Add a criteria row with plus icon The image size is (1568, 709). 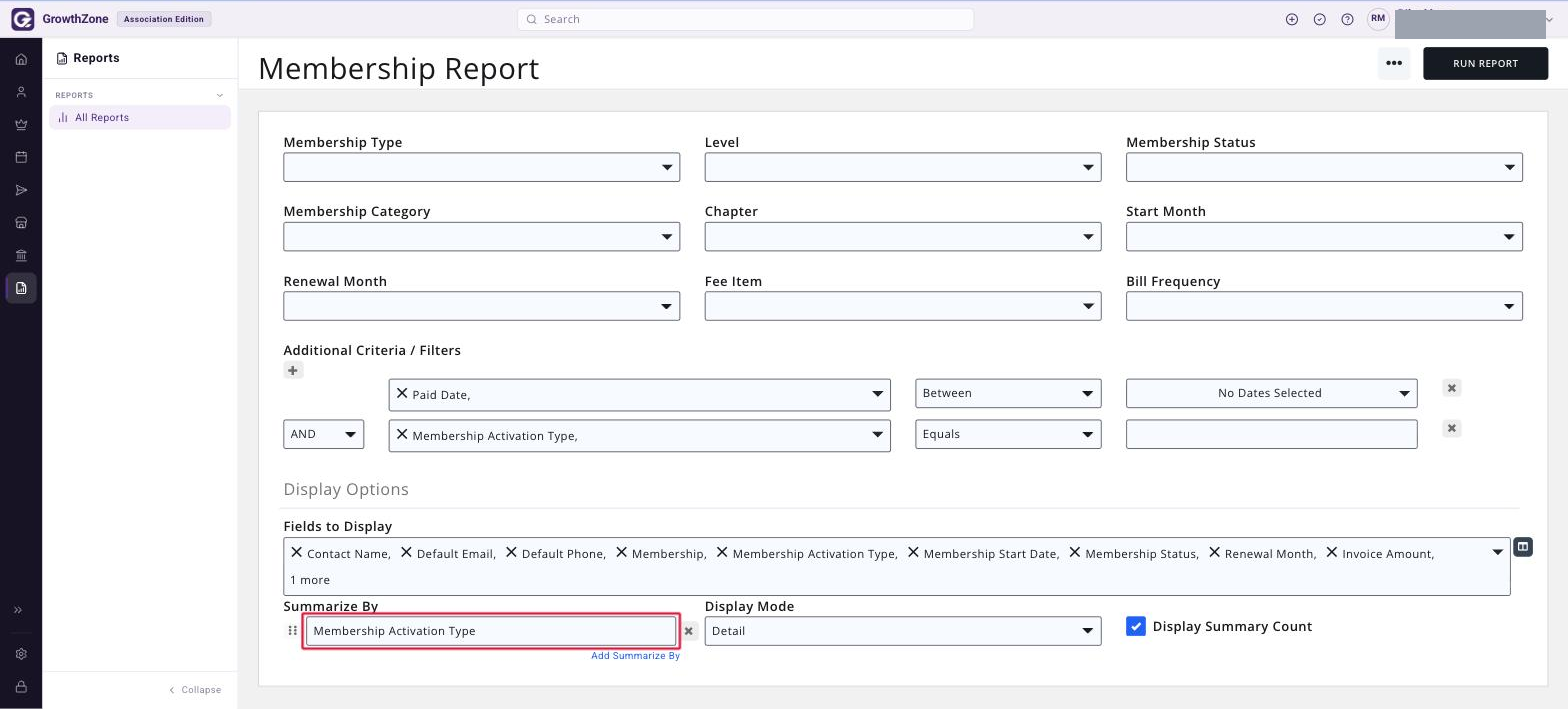tap(293, 371)
